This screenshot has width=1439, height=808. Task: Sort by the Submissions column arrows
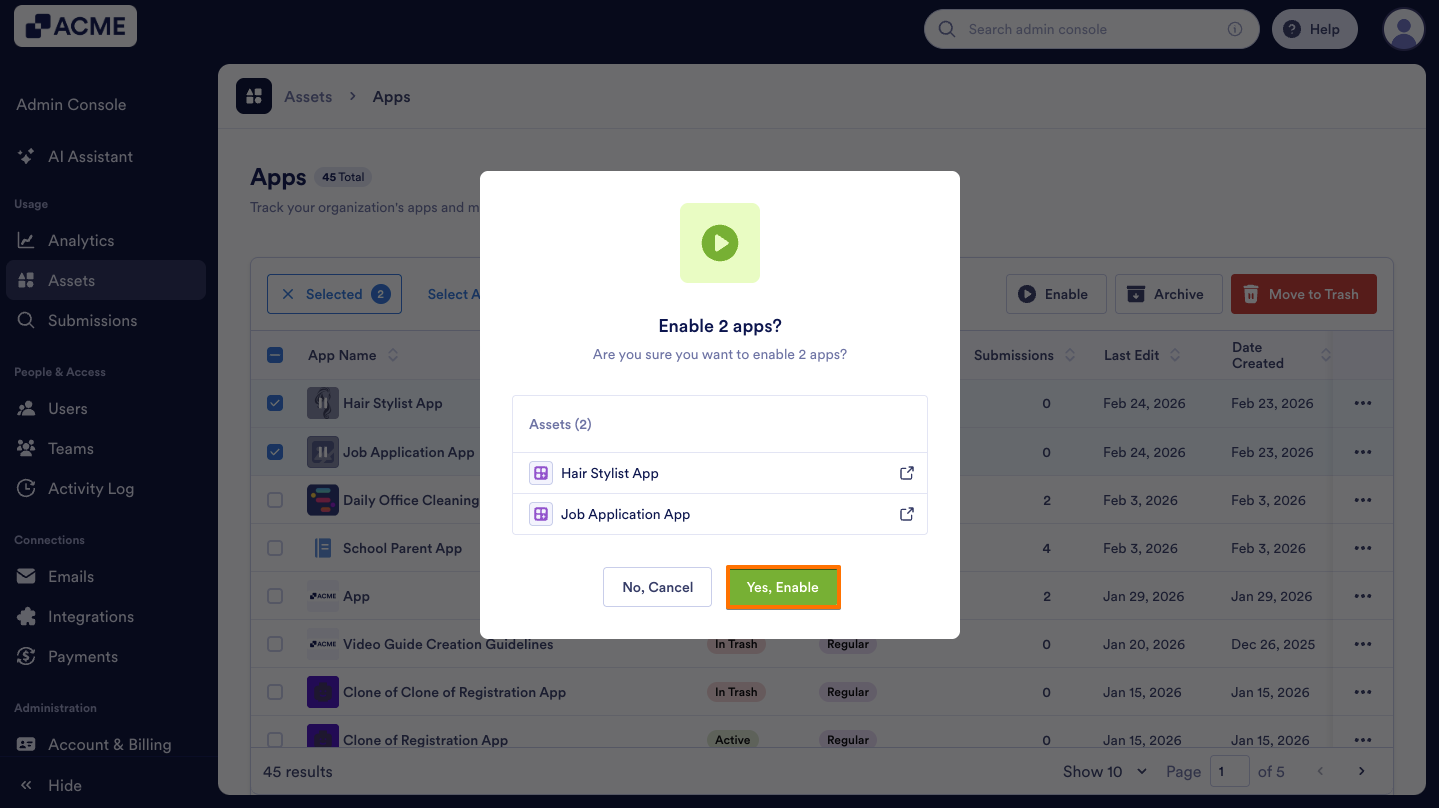click(x=1070, y=355)
